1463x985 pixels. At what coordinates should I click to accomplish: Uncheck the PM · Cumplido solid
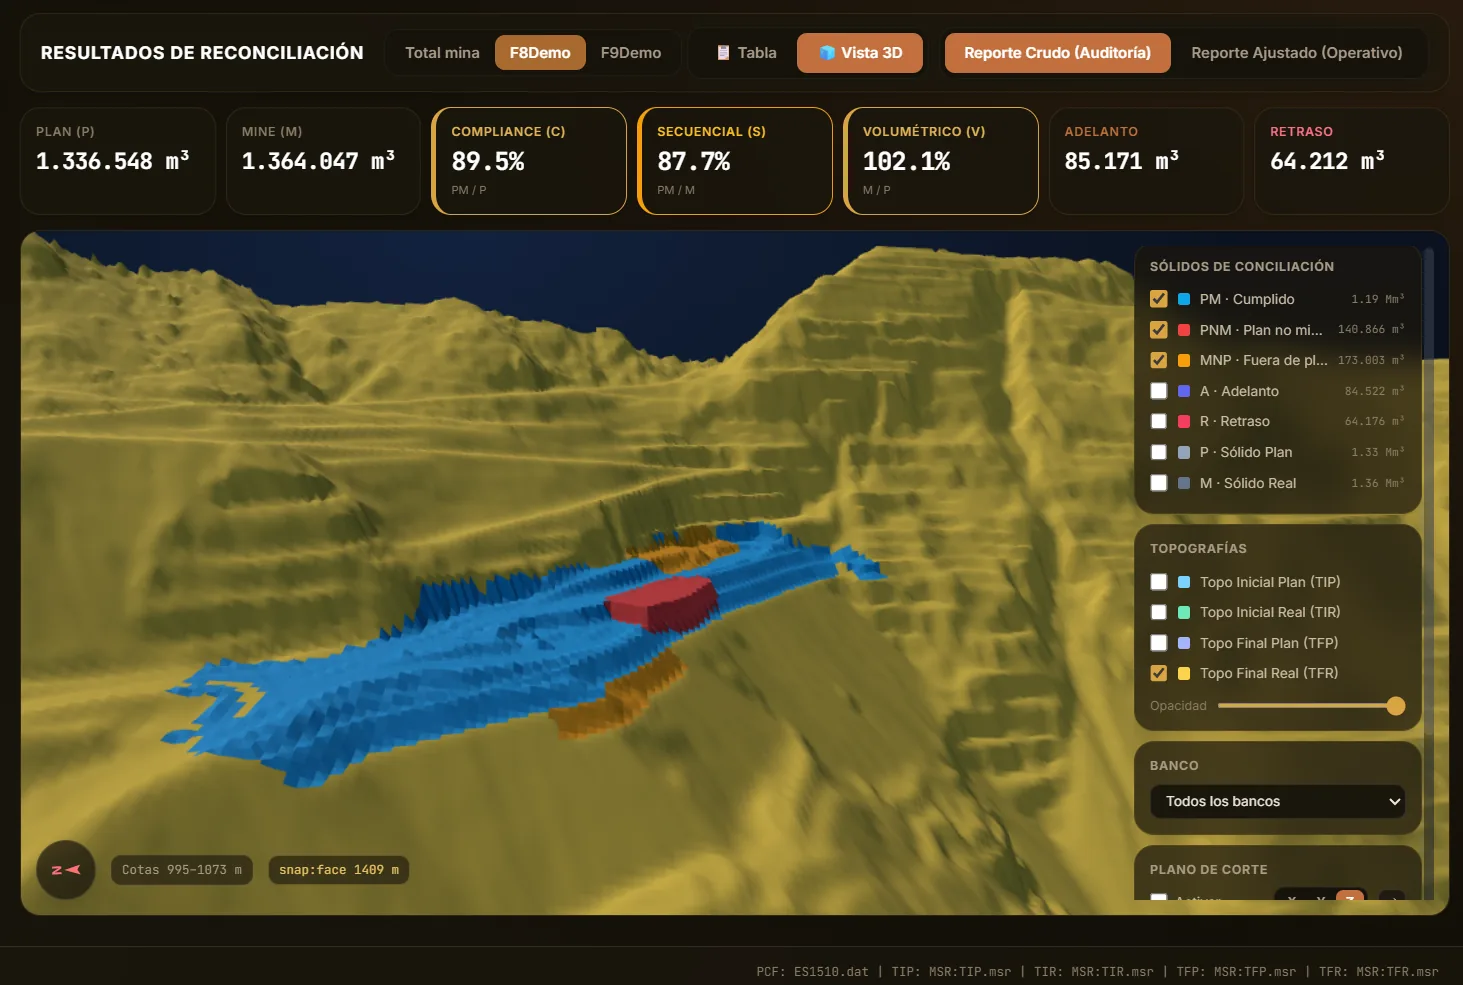pyautogui.click(x=1159, y=299)
